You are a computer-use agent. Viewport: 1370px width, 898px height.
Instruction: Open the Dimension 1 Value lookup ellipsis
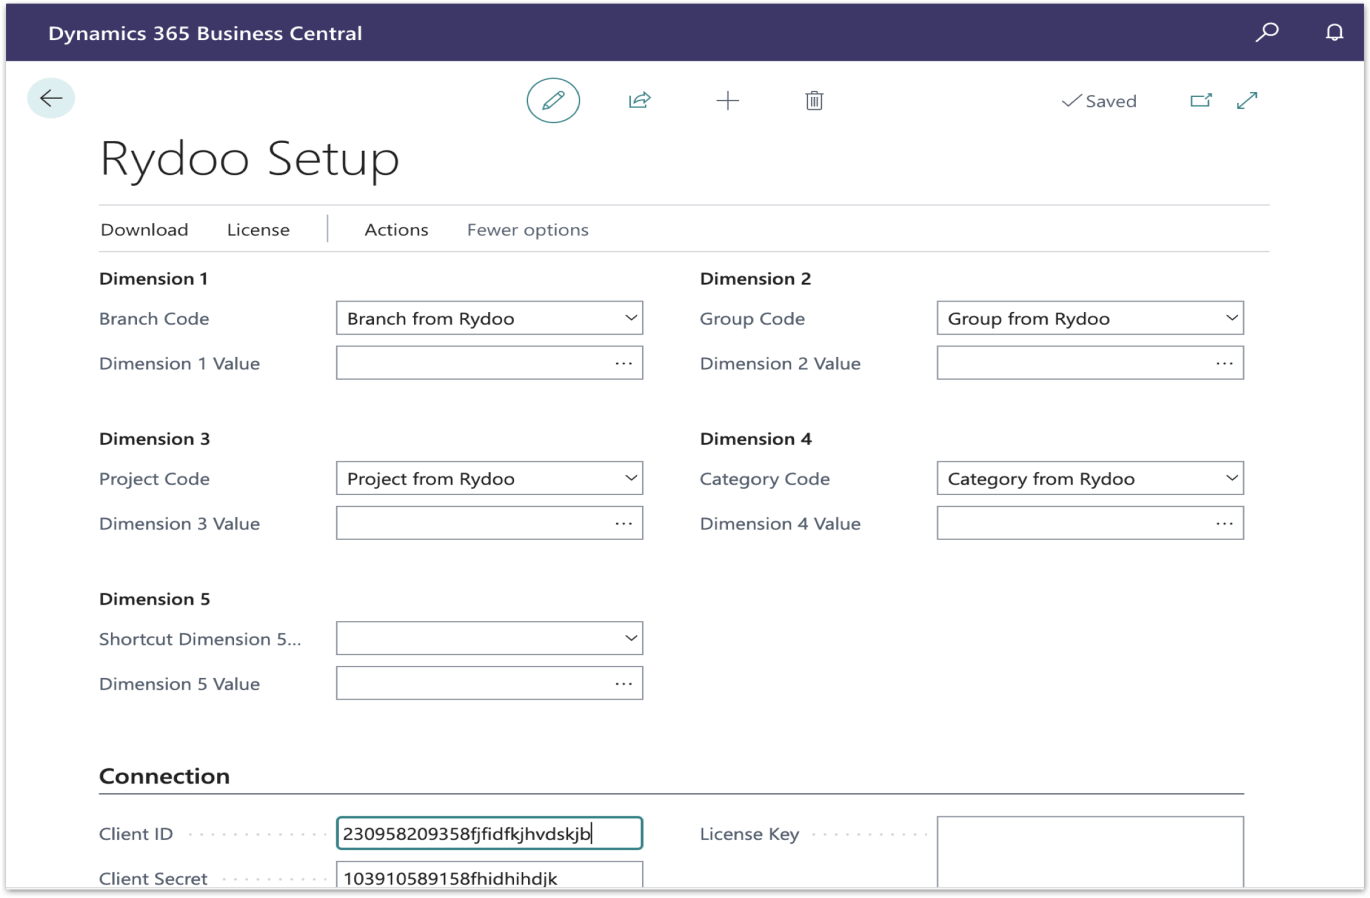pyautogui.click(x=622, y=362)
